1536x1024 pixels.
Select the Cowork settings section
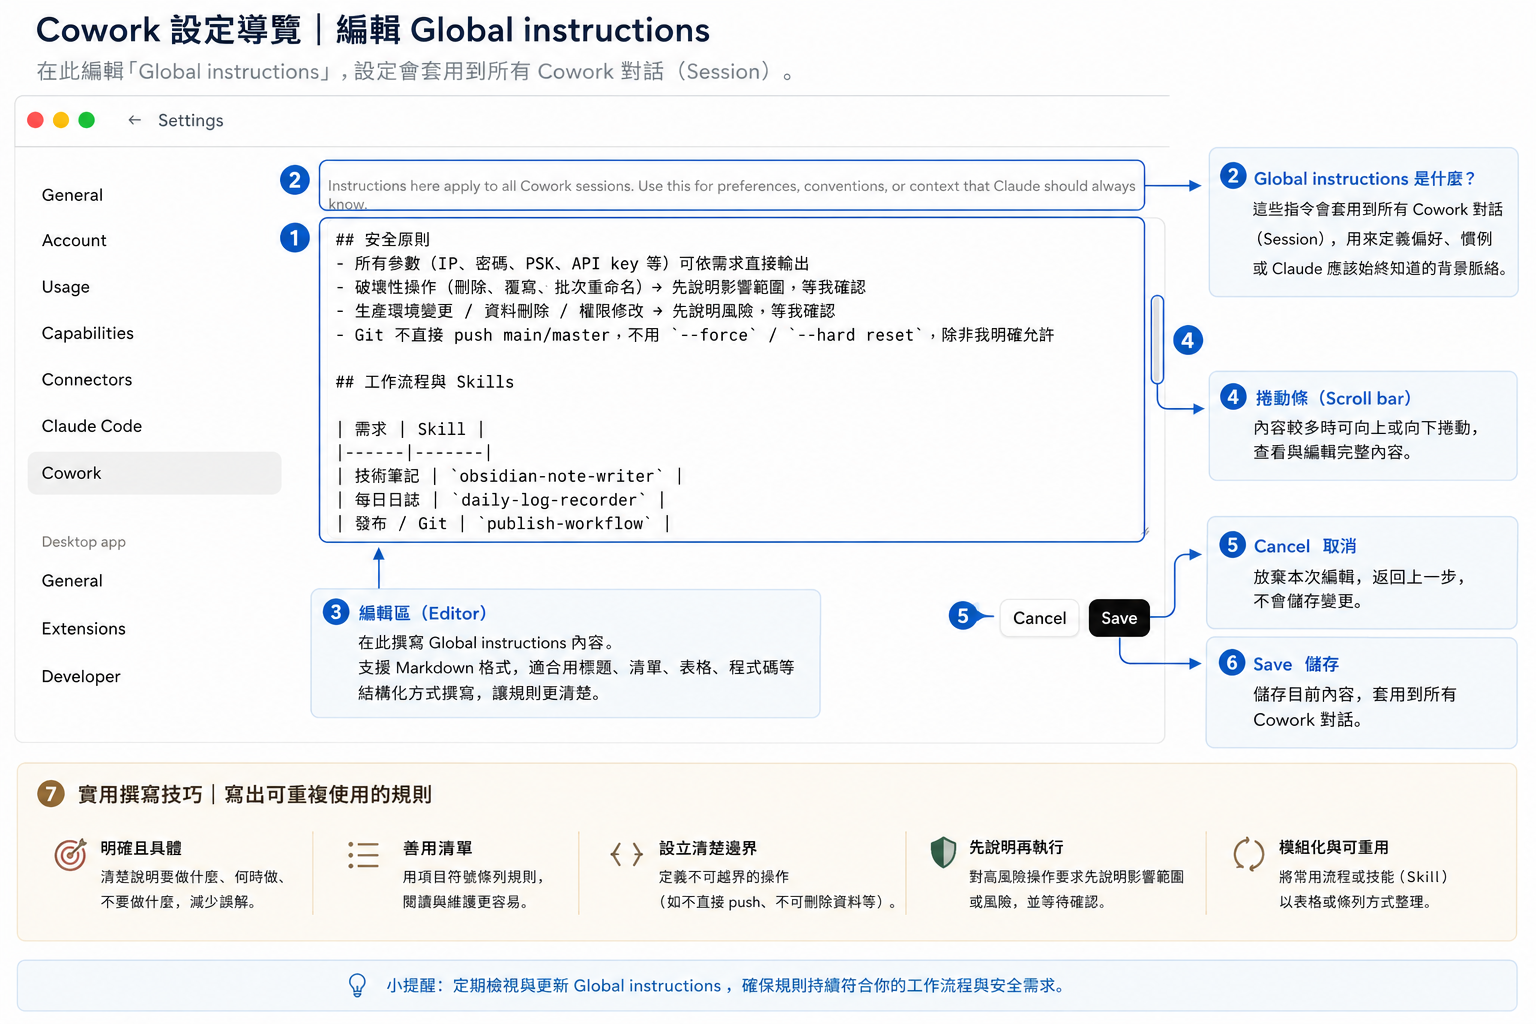pyautogui.click(x=154, y=473)
